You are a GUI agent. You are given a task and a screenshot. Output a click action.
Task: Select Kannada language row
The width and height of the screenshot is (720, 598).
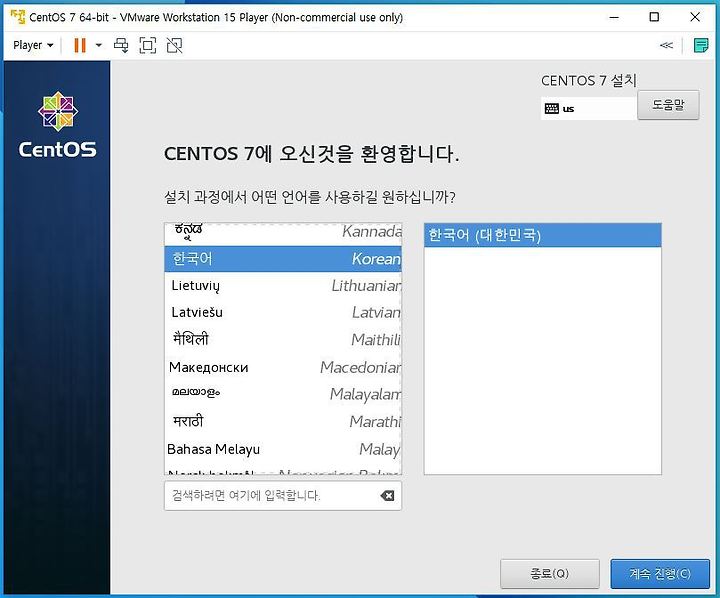point(283,232)
